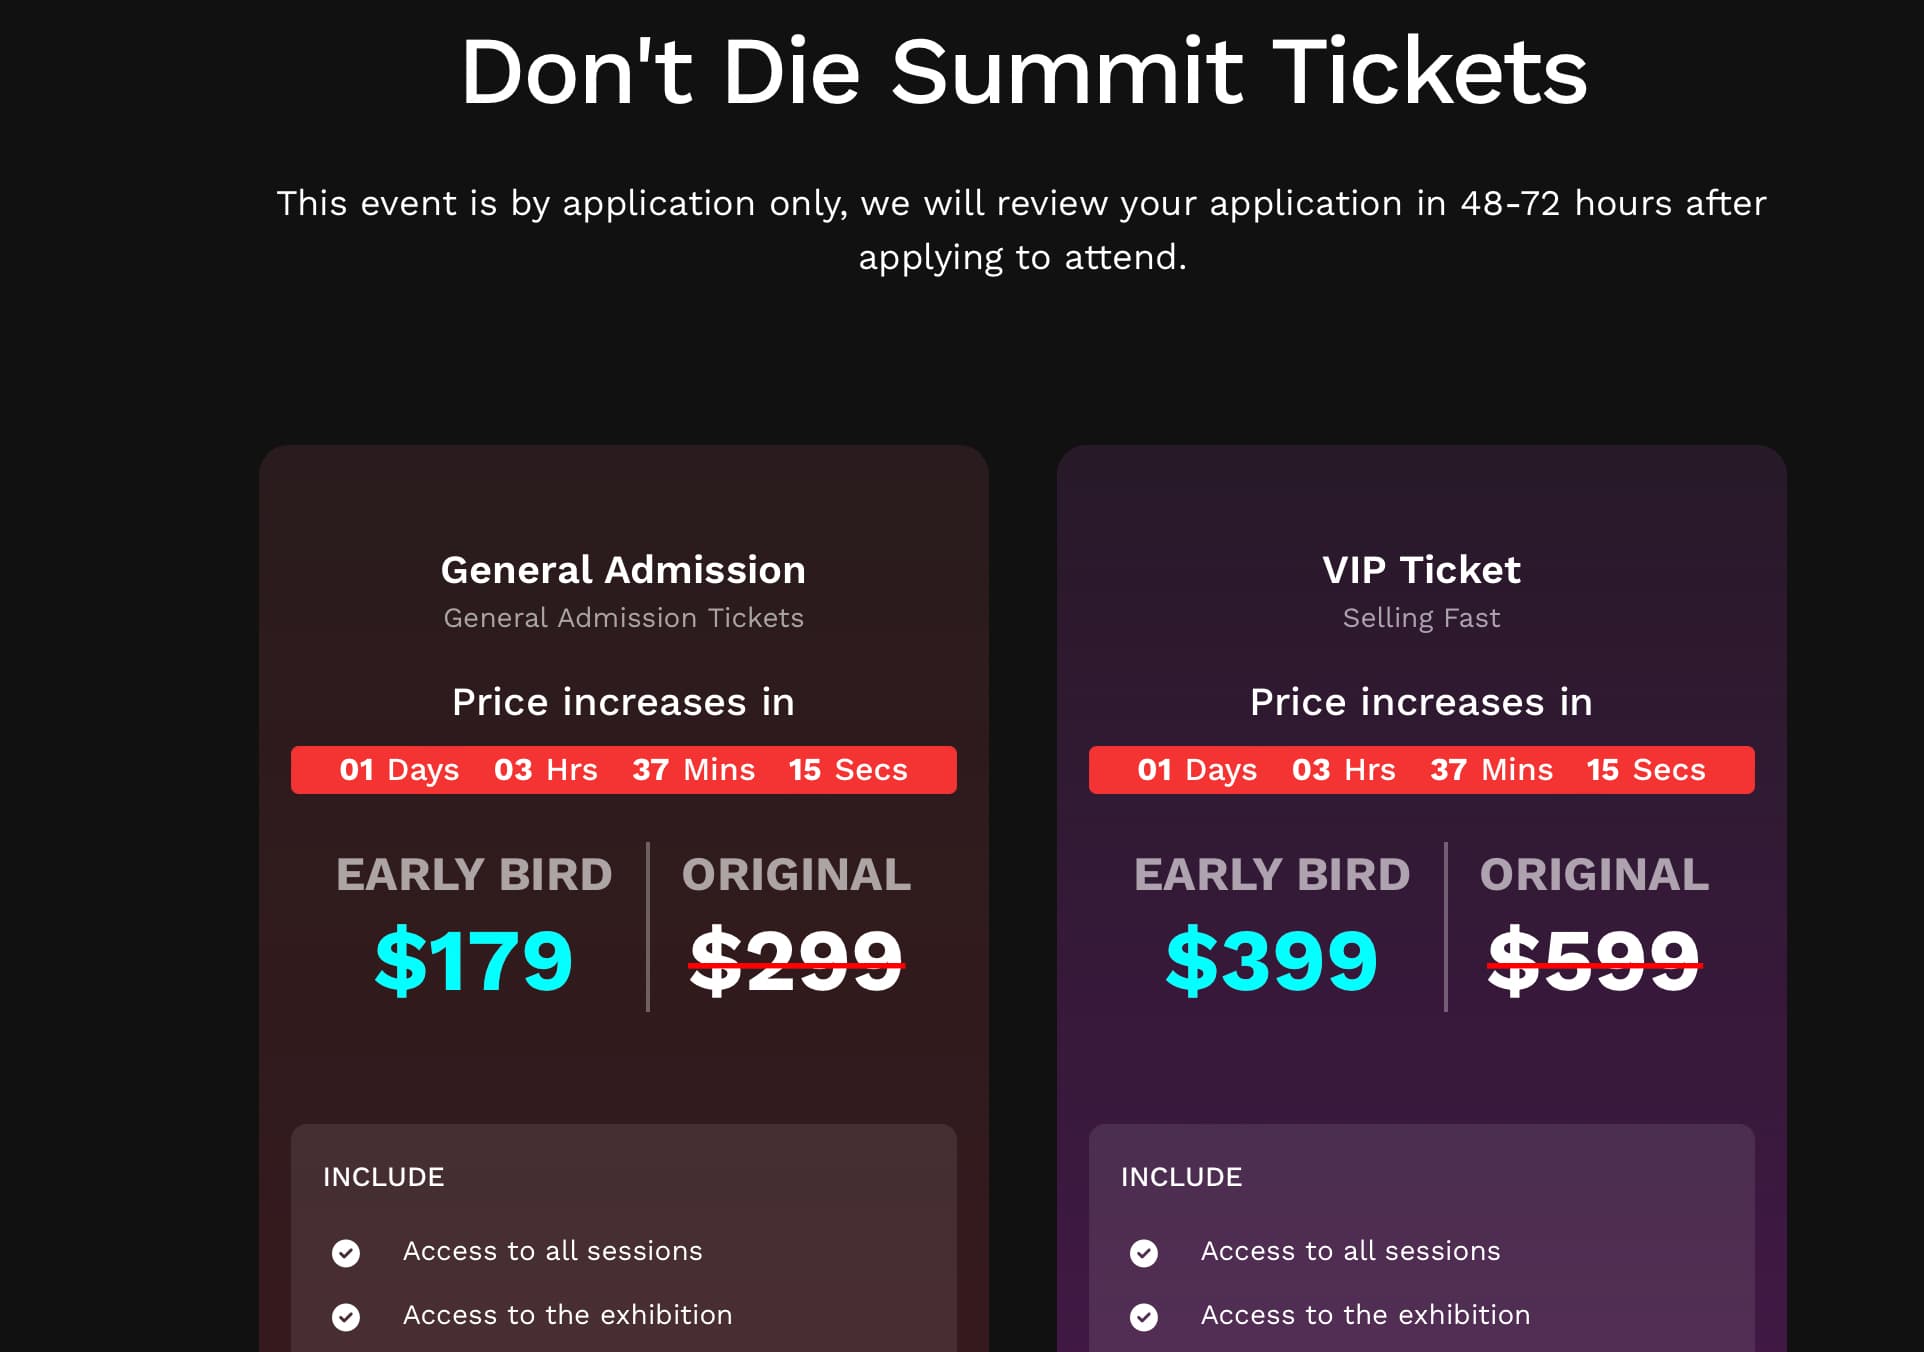Click the INCLUDE label in VIP Ticket card

(x=1181, y=1177)
